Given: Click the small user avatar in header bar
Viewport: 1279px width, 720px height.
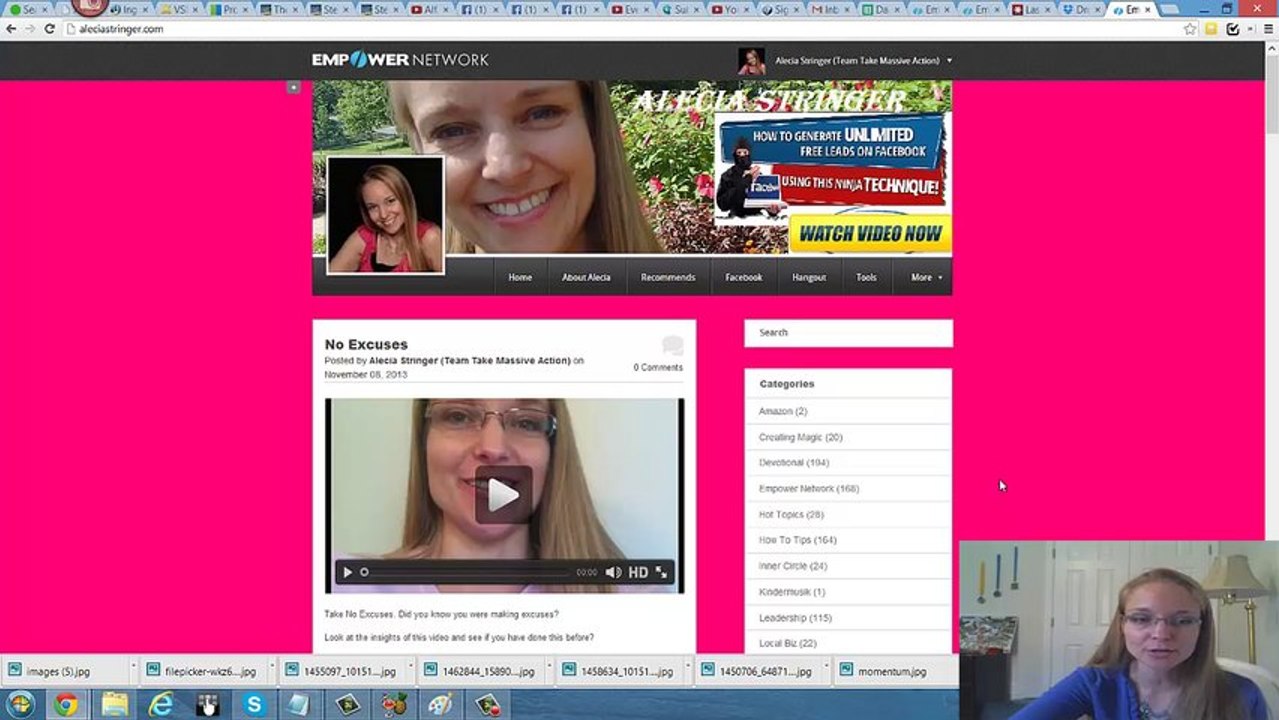Looking at the screenshot, I should 751,61.
